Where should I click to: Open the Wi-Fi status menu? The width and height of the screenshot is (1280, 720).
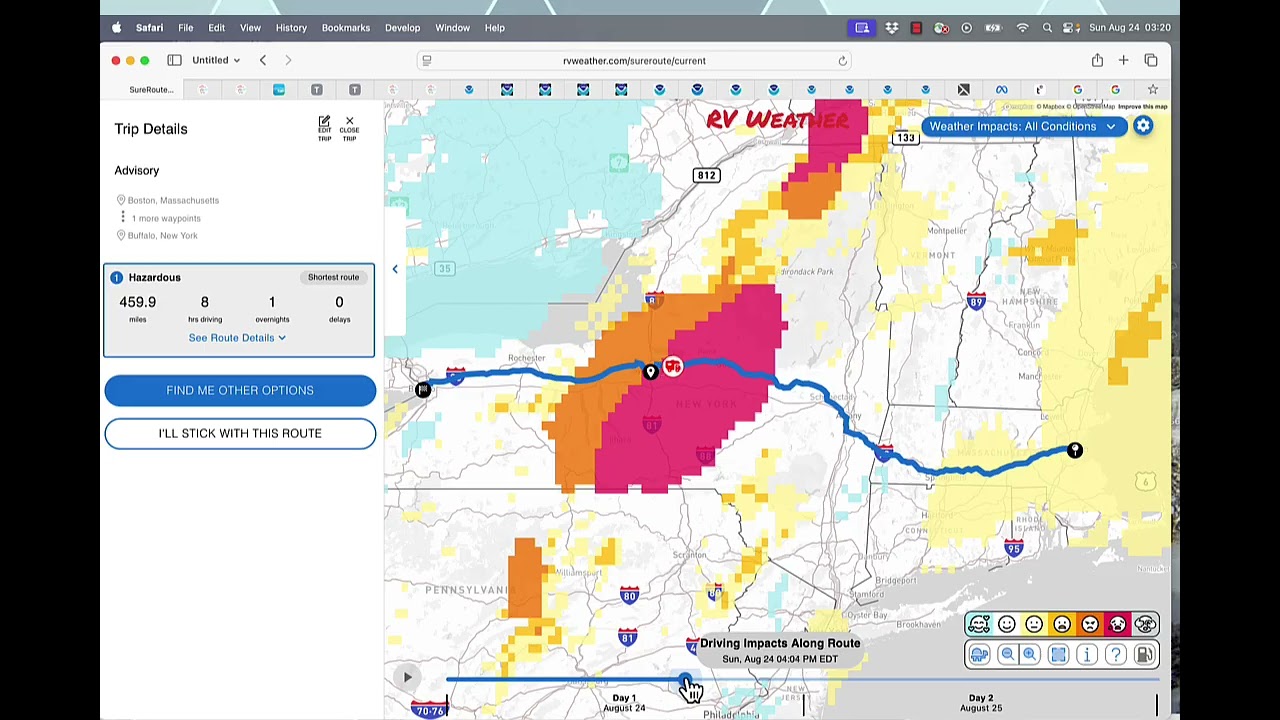click(1022, 28)
